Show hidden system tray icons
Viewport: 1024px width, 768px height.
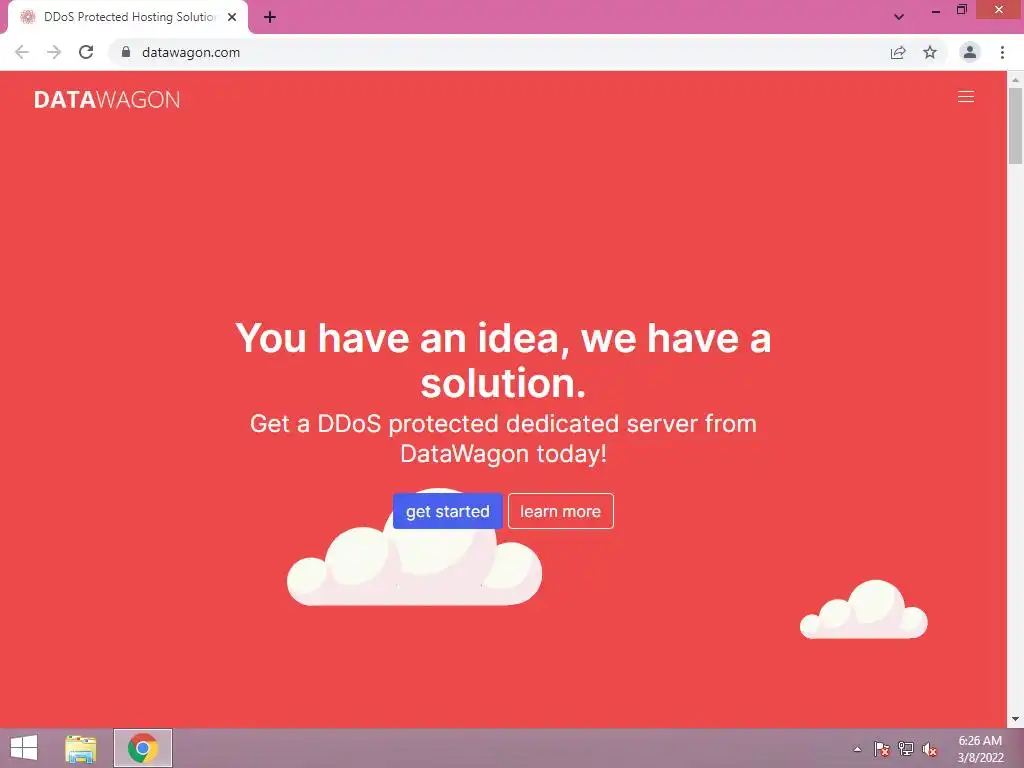857,749
